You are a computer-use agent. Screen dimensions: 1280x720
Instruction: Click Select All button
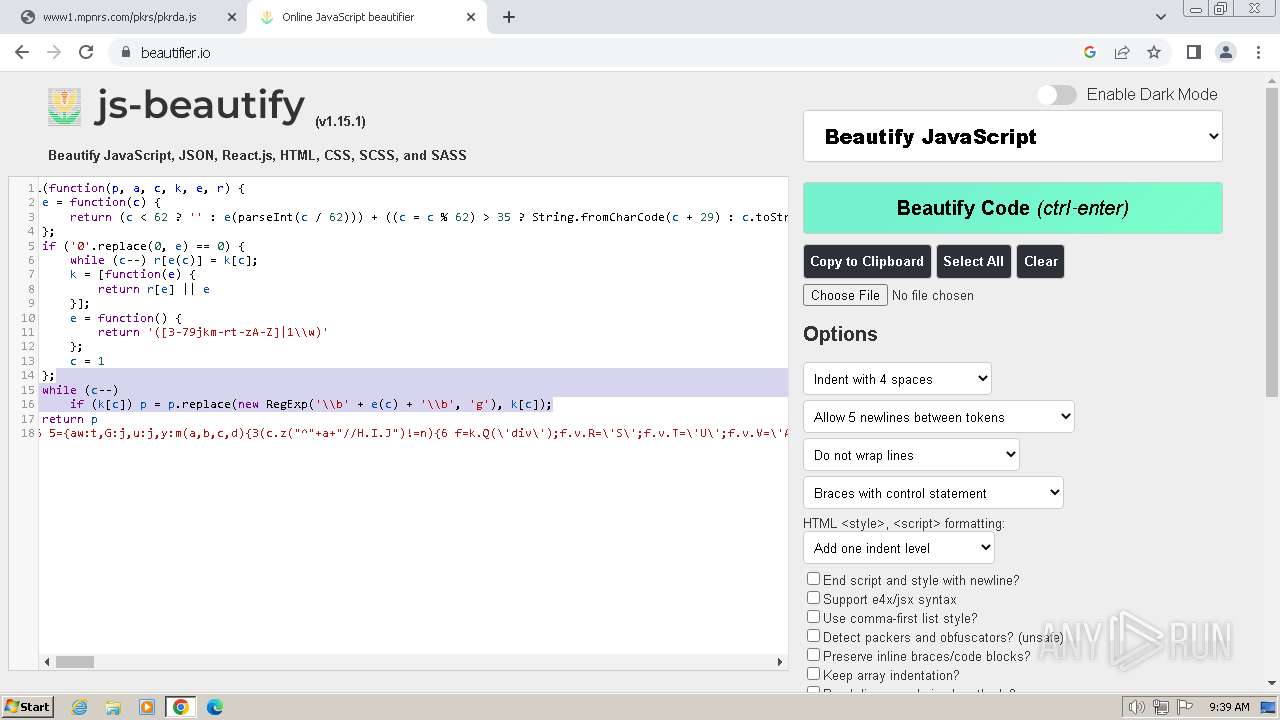pyautogui.click(x=973, y=261)
